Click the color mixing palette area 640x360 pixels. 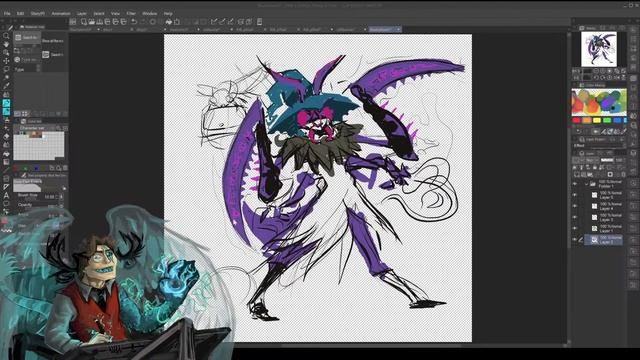pos(599,102)
